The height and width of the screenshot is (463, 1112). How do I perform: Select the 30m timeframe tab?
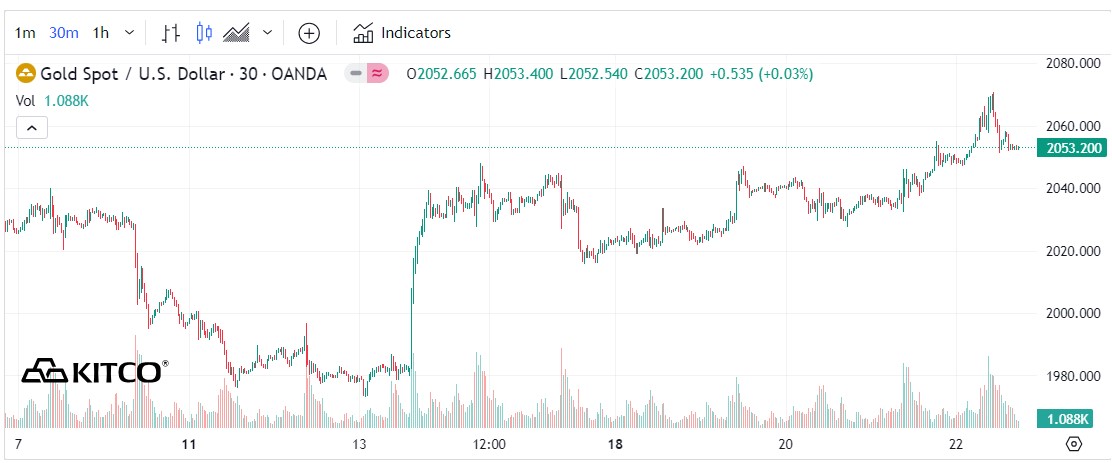(x=63, y=33)
